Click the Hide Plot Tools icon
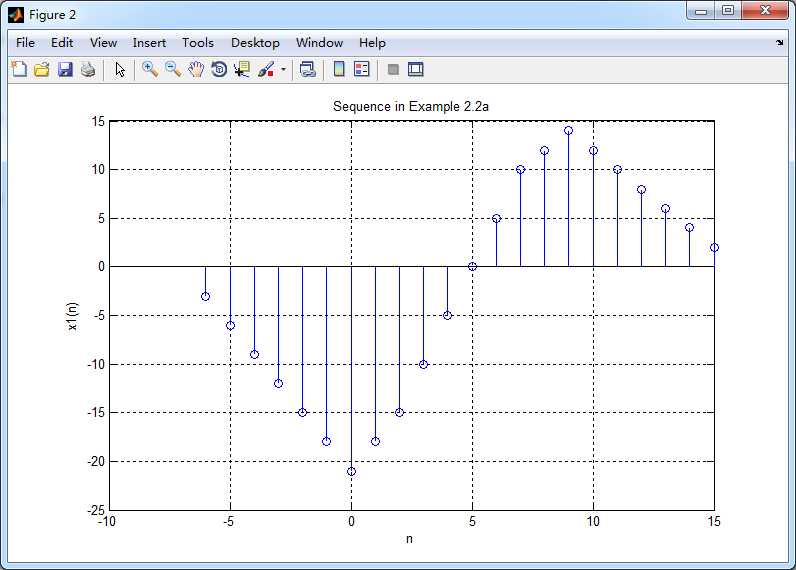Screen dimensions: 796x570 pos(393,70)
